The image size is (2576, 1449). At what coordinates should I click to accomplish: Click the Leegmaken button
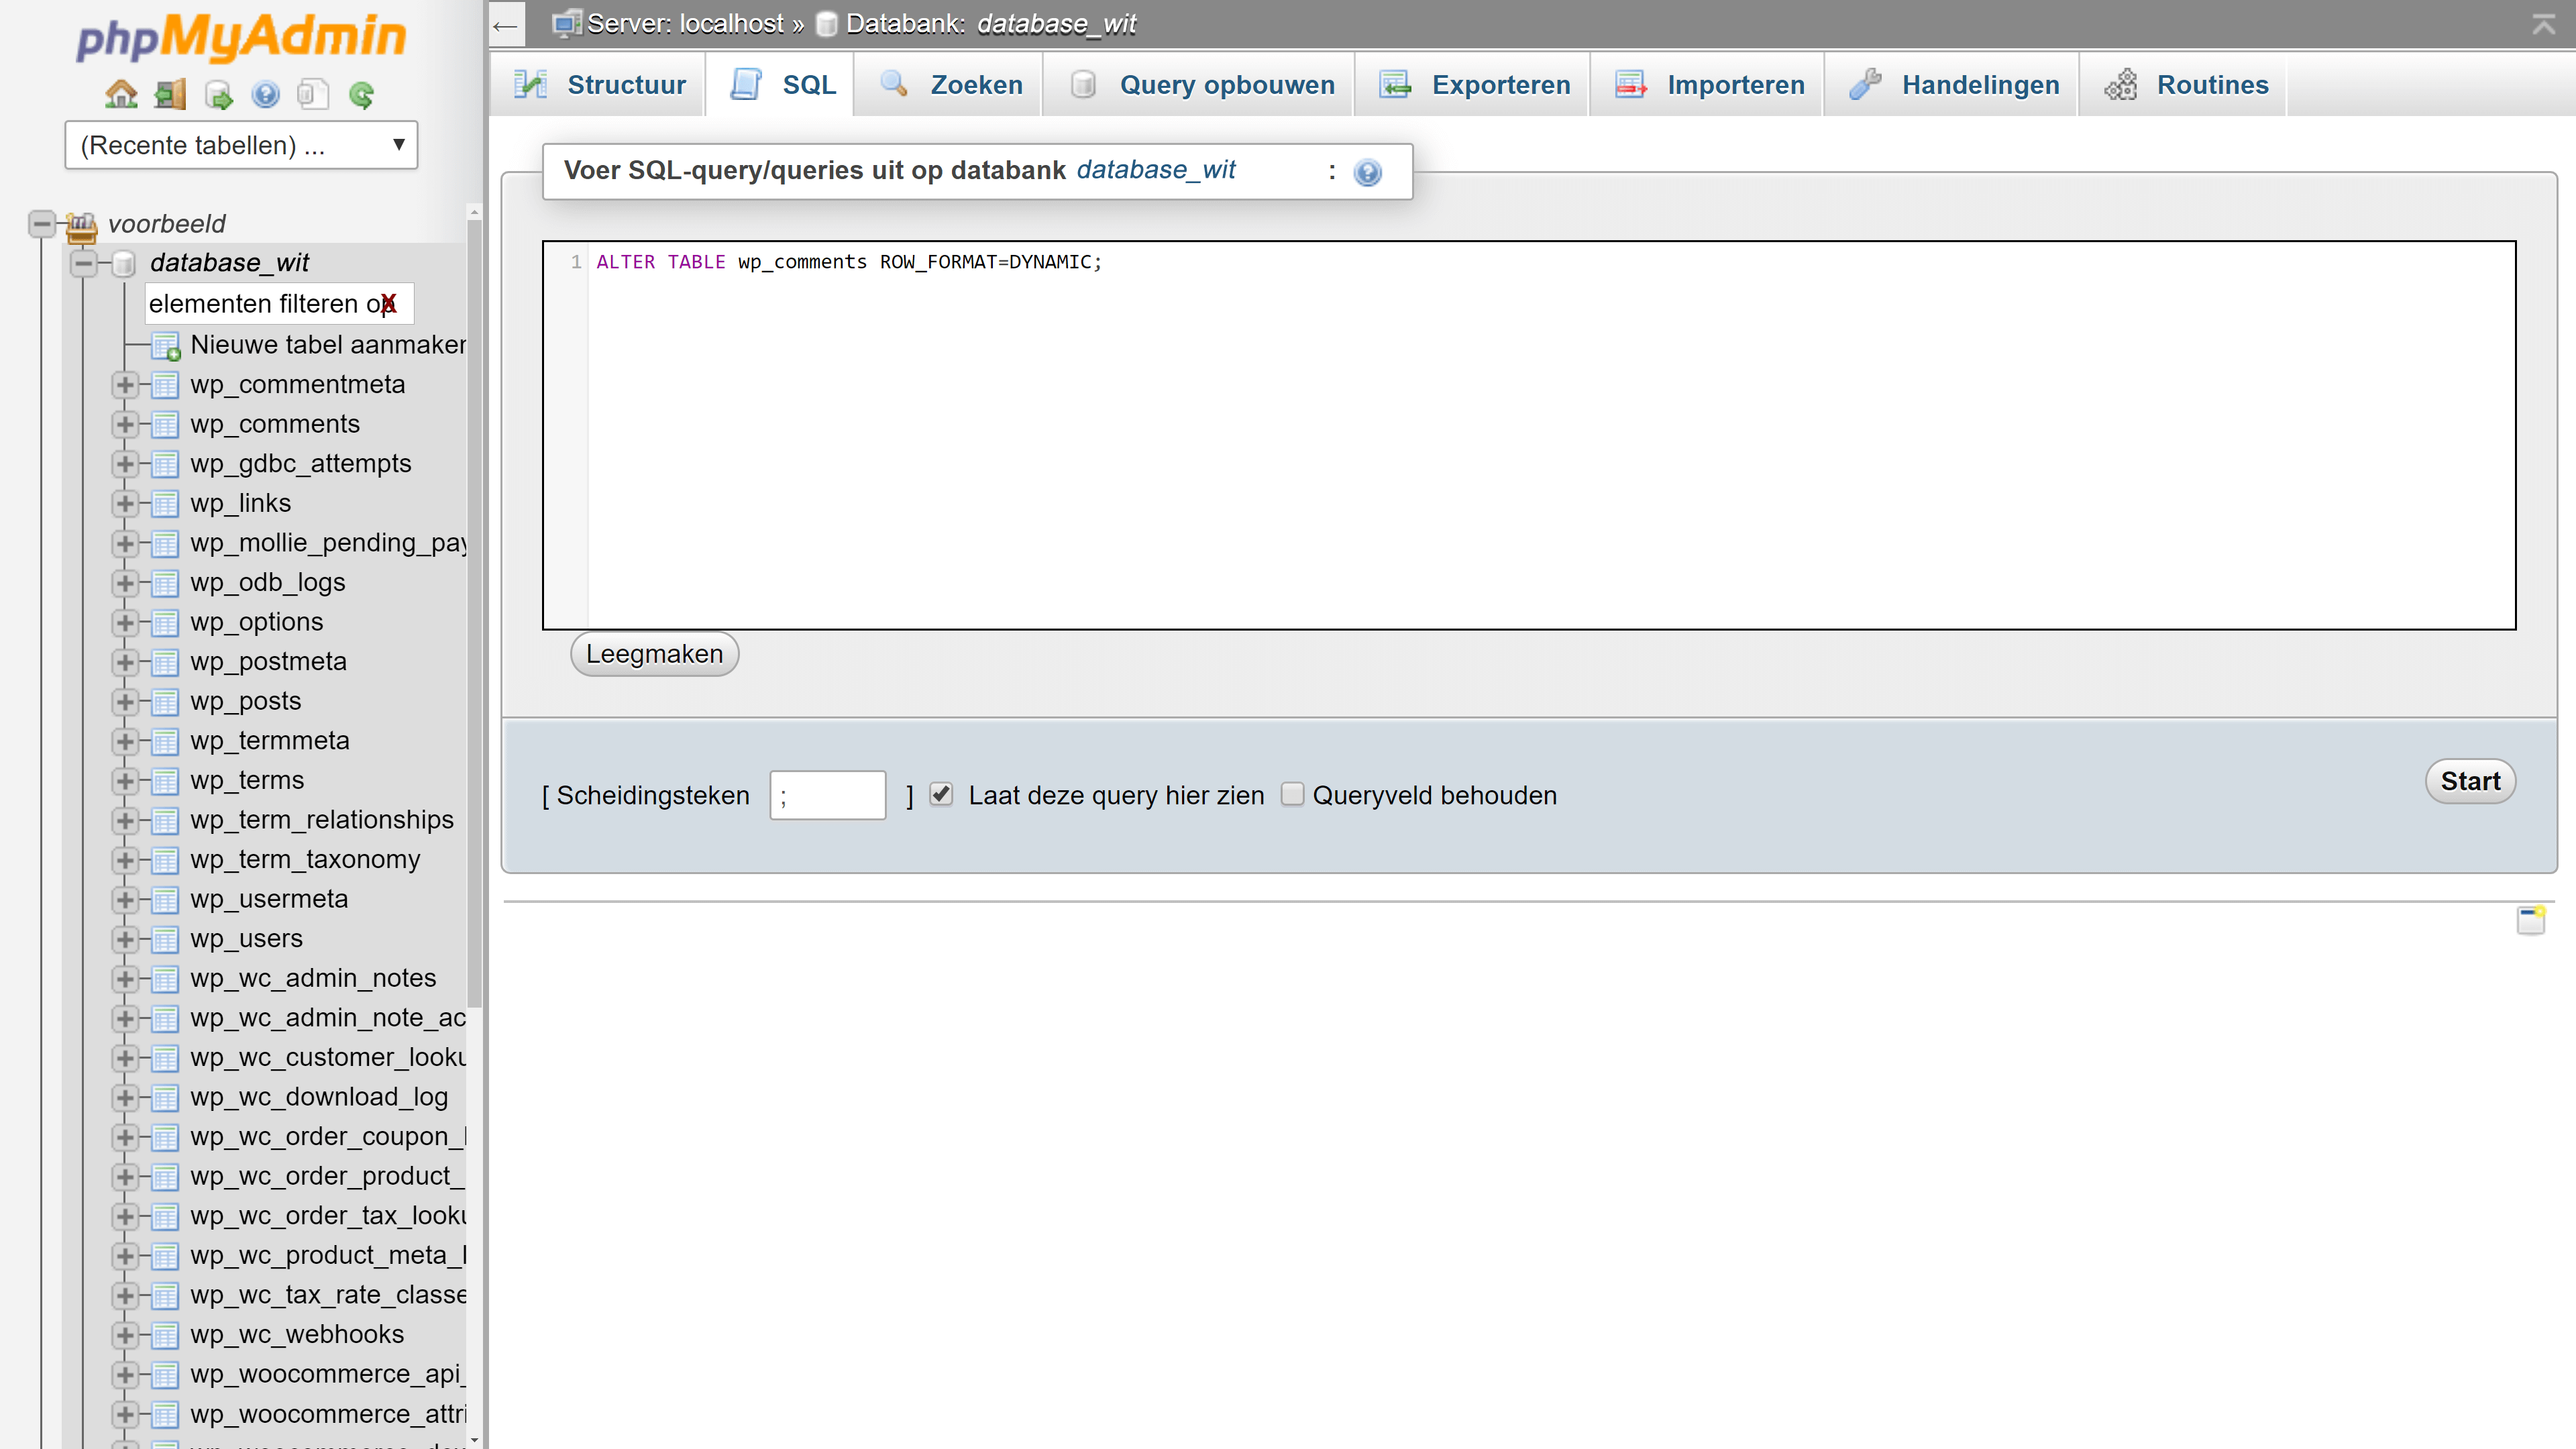(653, 653)
